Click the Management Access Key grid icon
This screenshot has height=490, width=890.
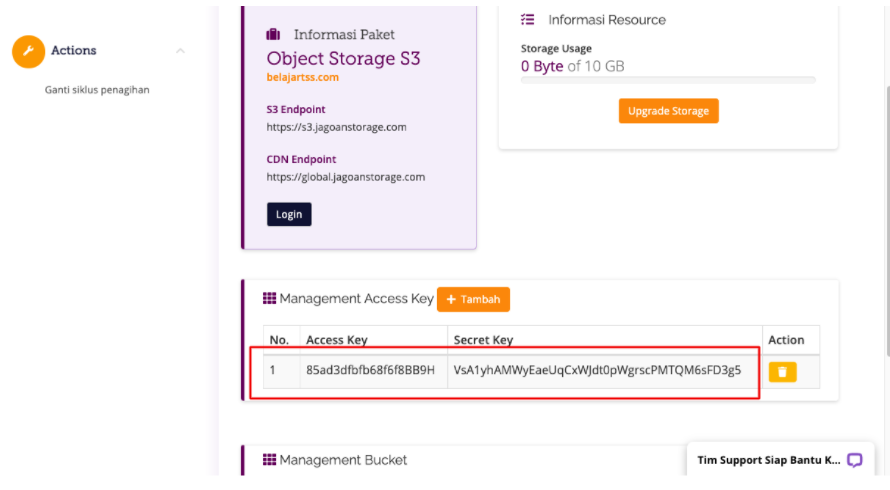point(270,298)
